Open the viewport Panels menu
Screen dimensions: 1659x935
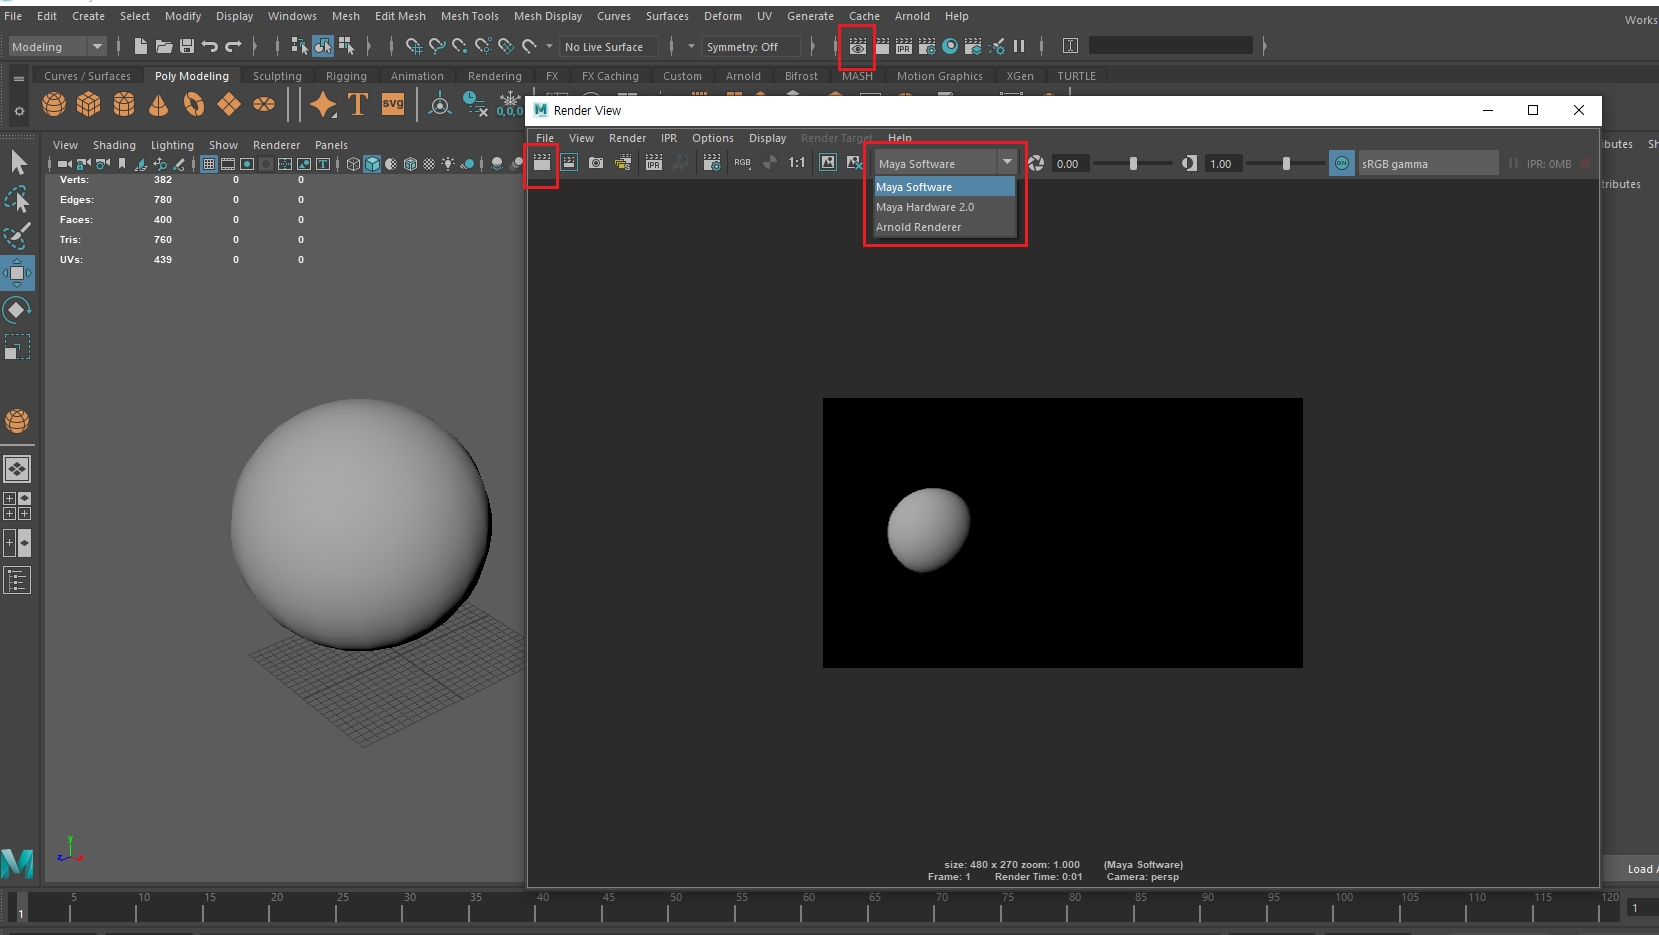click(331, 145)
